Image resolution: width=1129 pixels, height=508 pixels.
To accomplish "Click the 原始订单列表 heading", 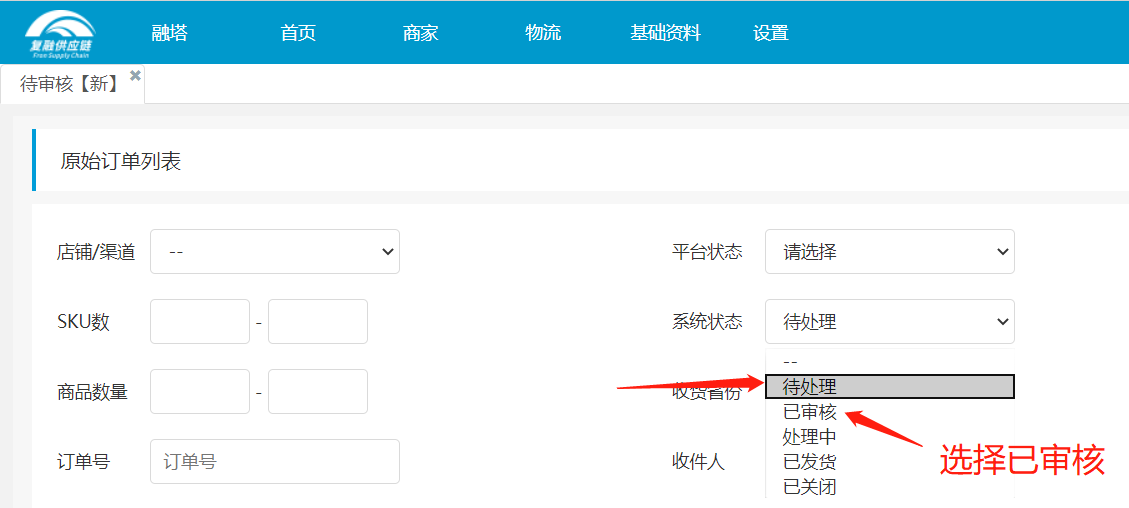I will coord(120,161).
